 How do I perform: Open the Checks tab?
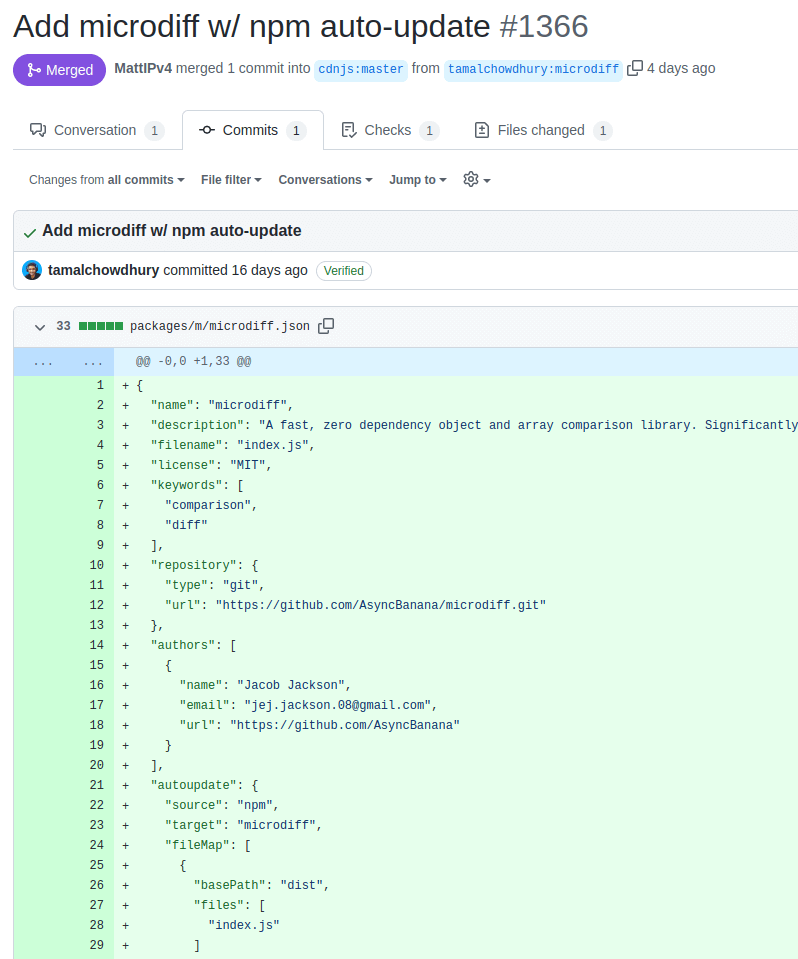(x=389, y=130)
